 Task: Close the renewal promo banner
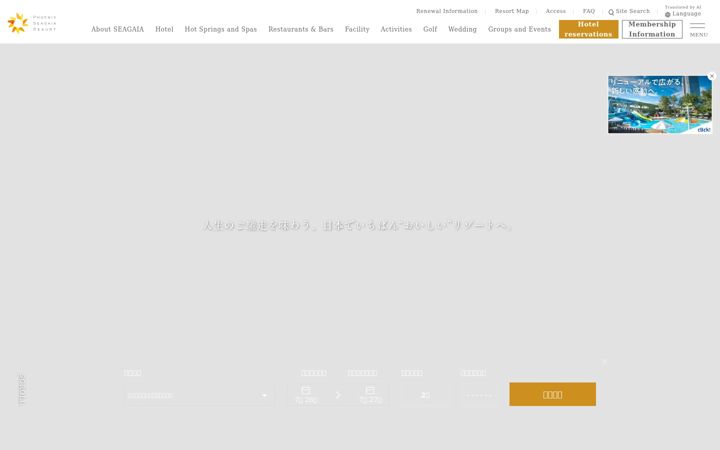pyautogui.click(x=711, y=76)
